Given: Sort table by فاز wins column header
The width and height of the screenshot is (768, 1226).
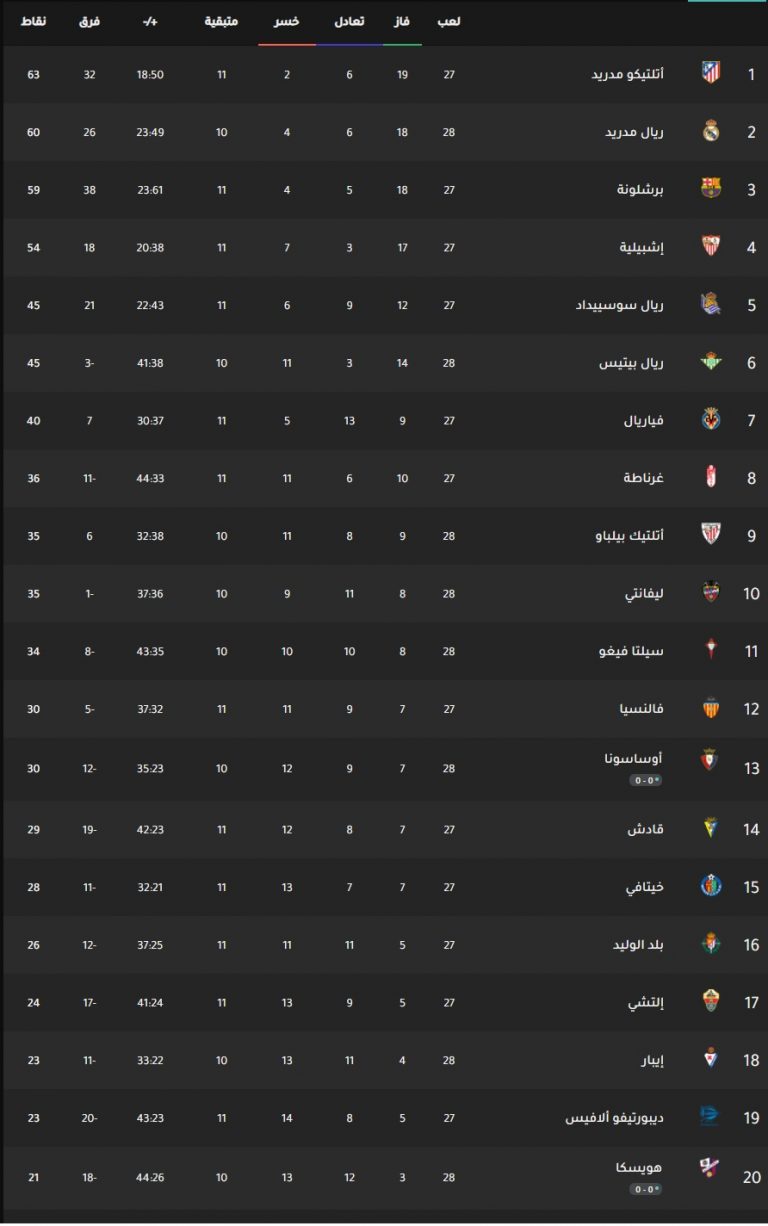Looking at the screenshot, I should [x=402, y=21].
